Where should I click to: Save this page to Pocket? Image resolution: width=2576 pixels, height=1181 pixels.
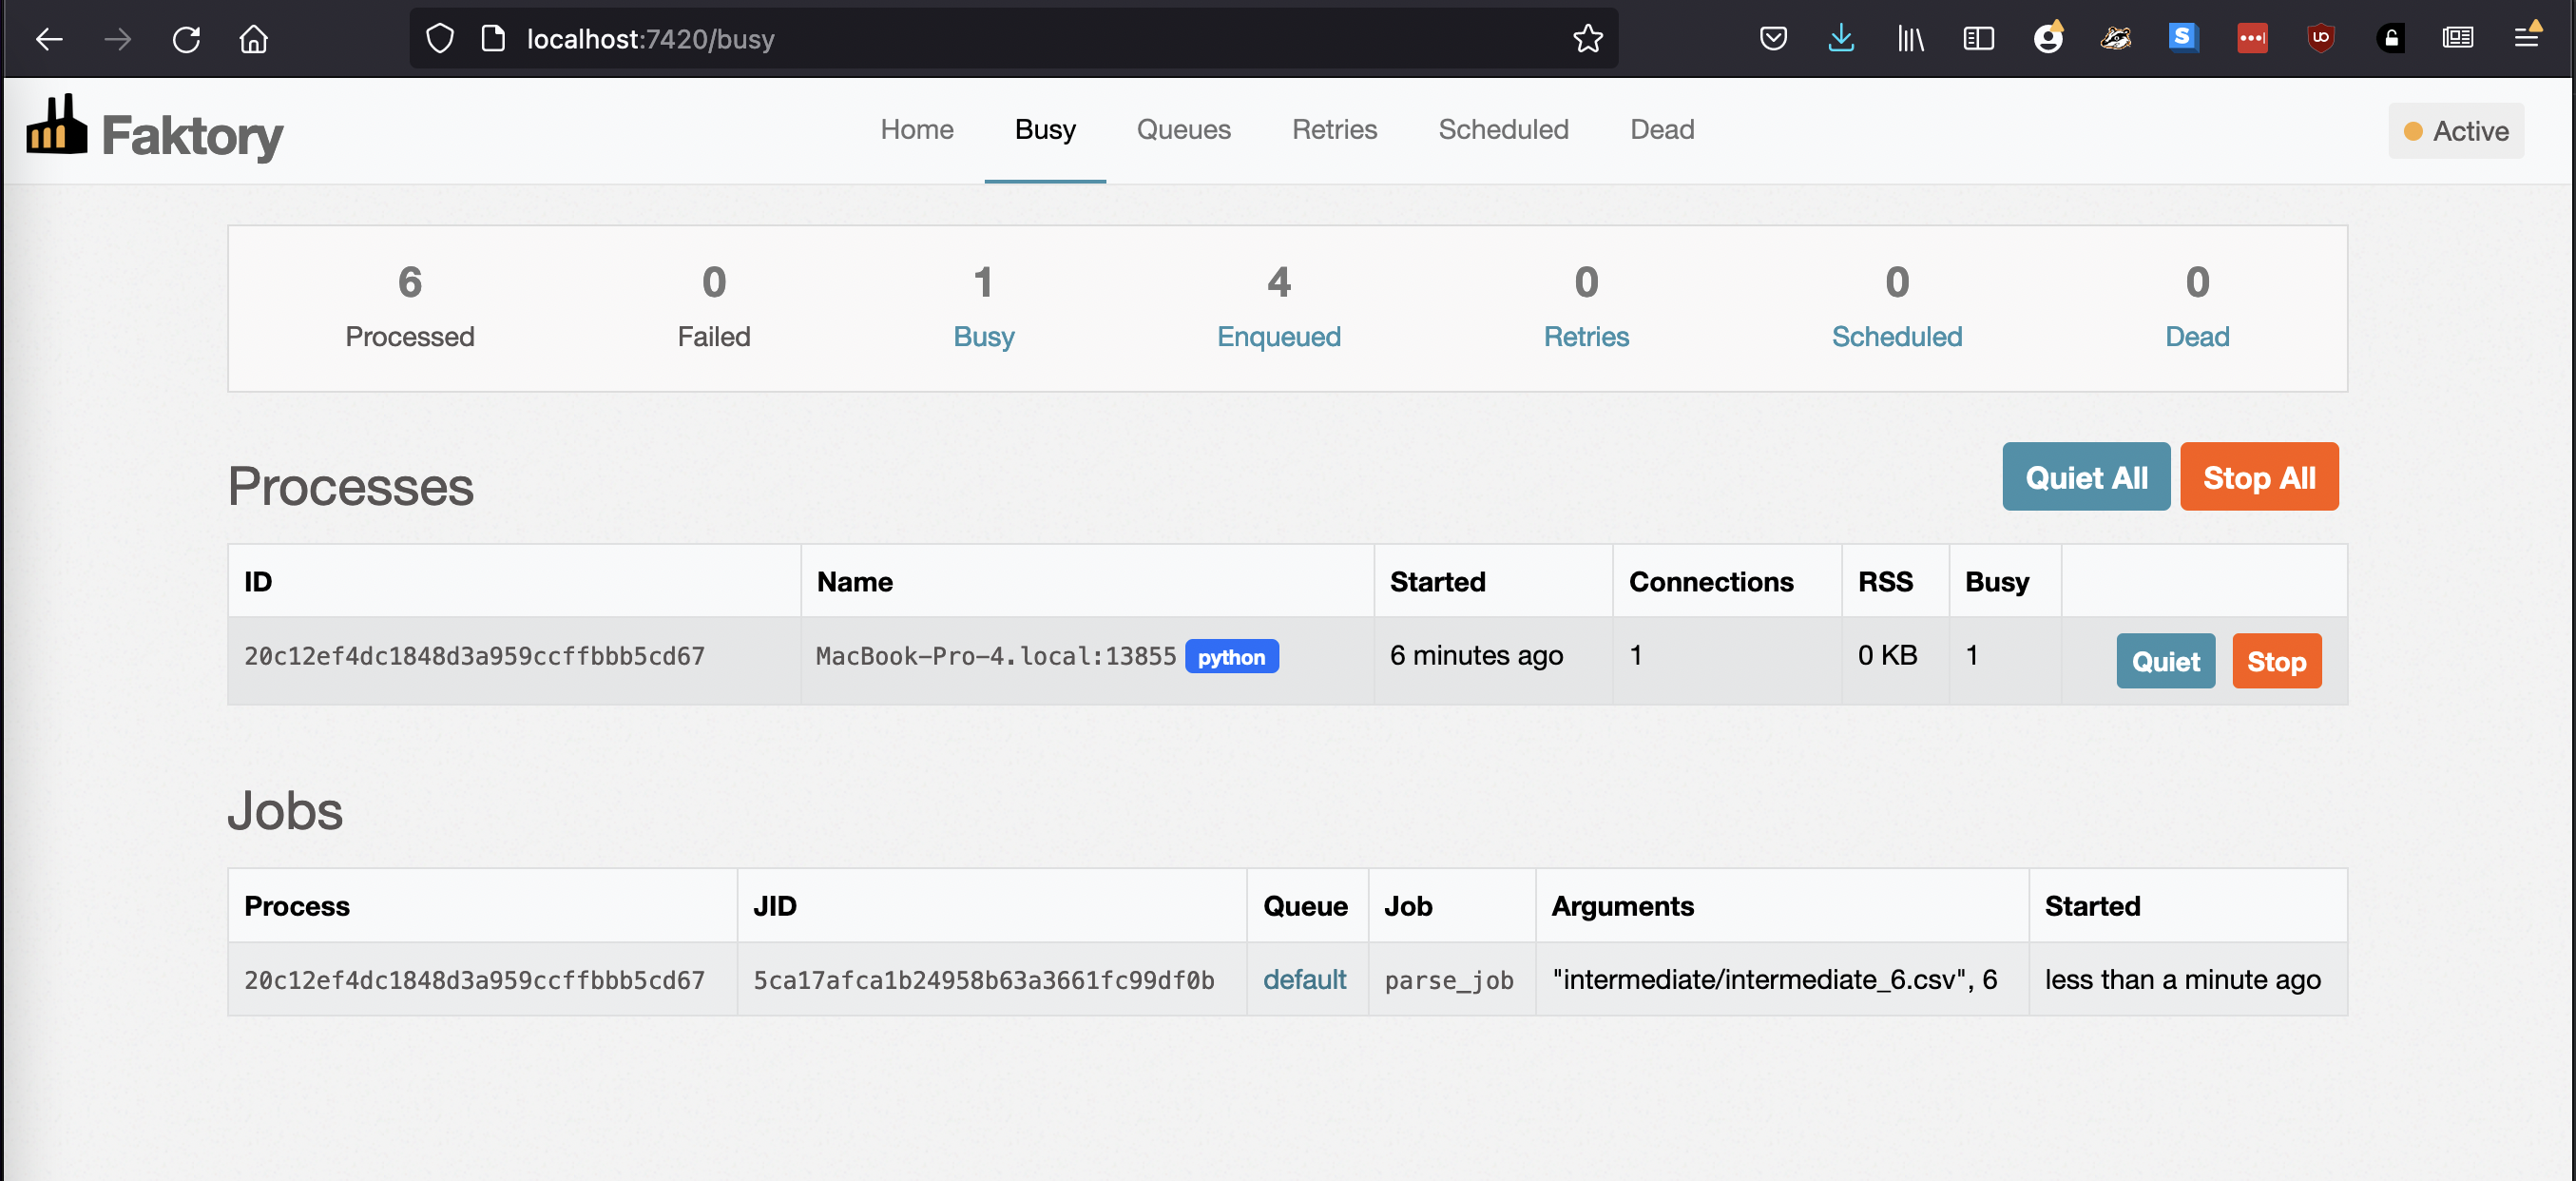tap(1773, 38)
